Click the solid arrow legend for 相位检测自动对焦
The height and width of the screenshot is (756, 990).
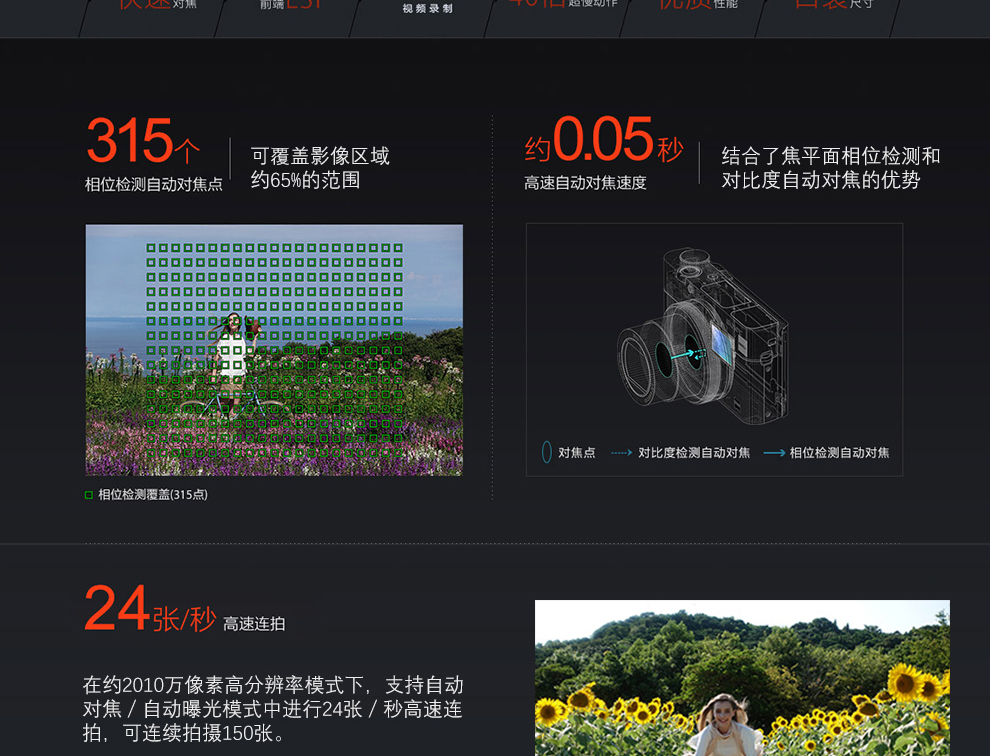click(774, 453)
